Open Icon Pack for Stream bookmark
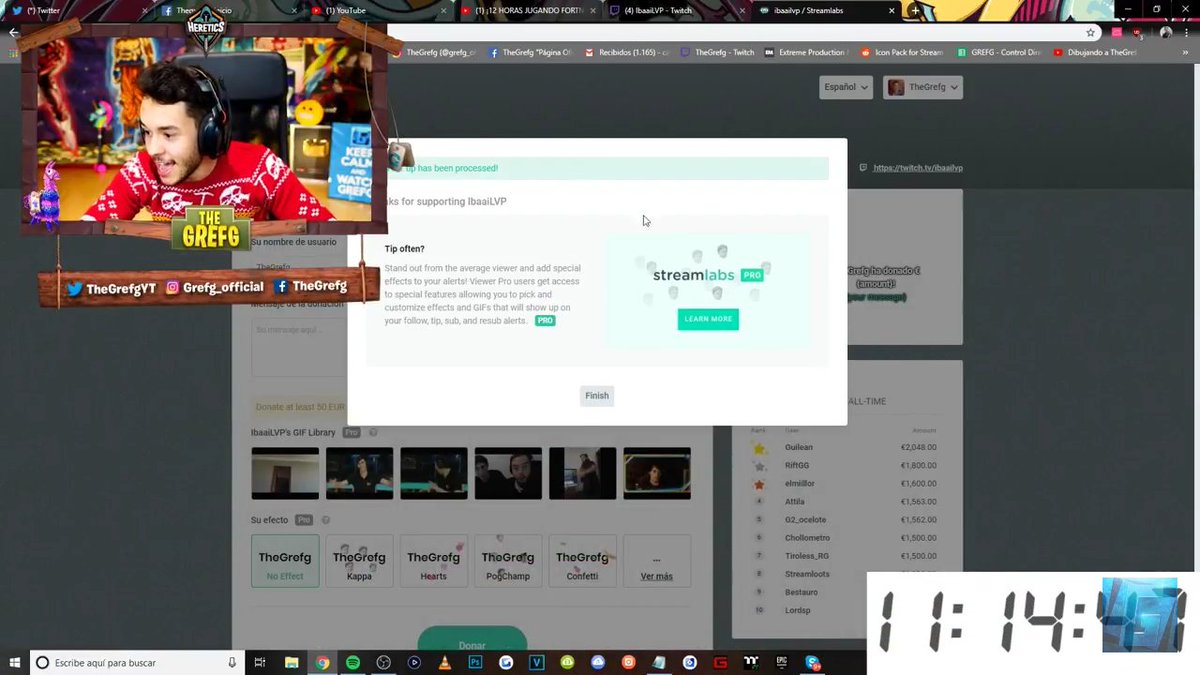 [x=901, y=52]
